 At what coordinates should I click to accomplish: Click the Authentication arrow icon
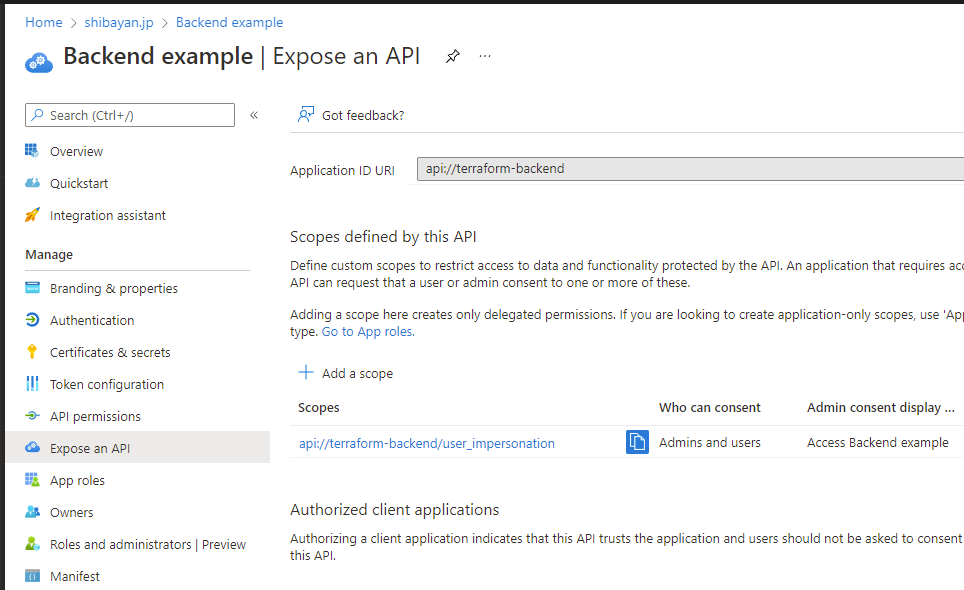click(x=32, y=320)
